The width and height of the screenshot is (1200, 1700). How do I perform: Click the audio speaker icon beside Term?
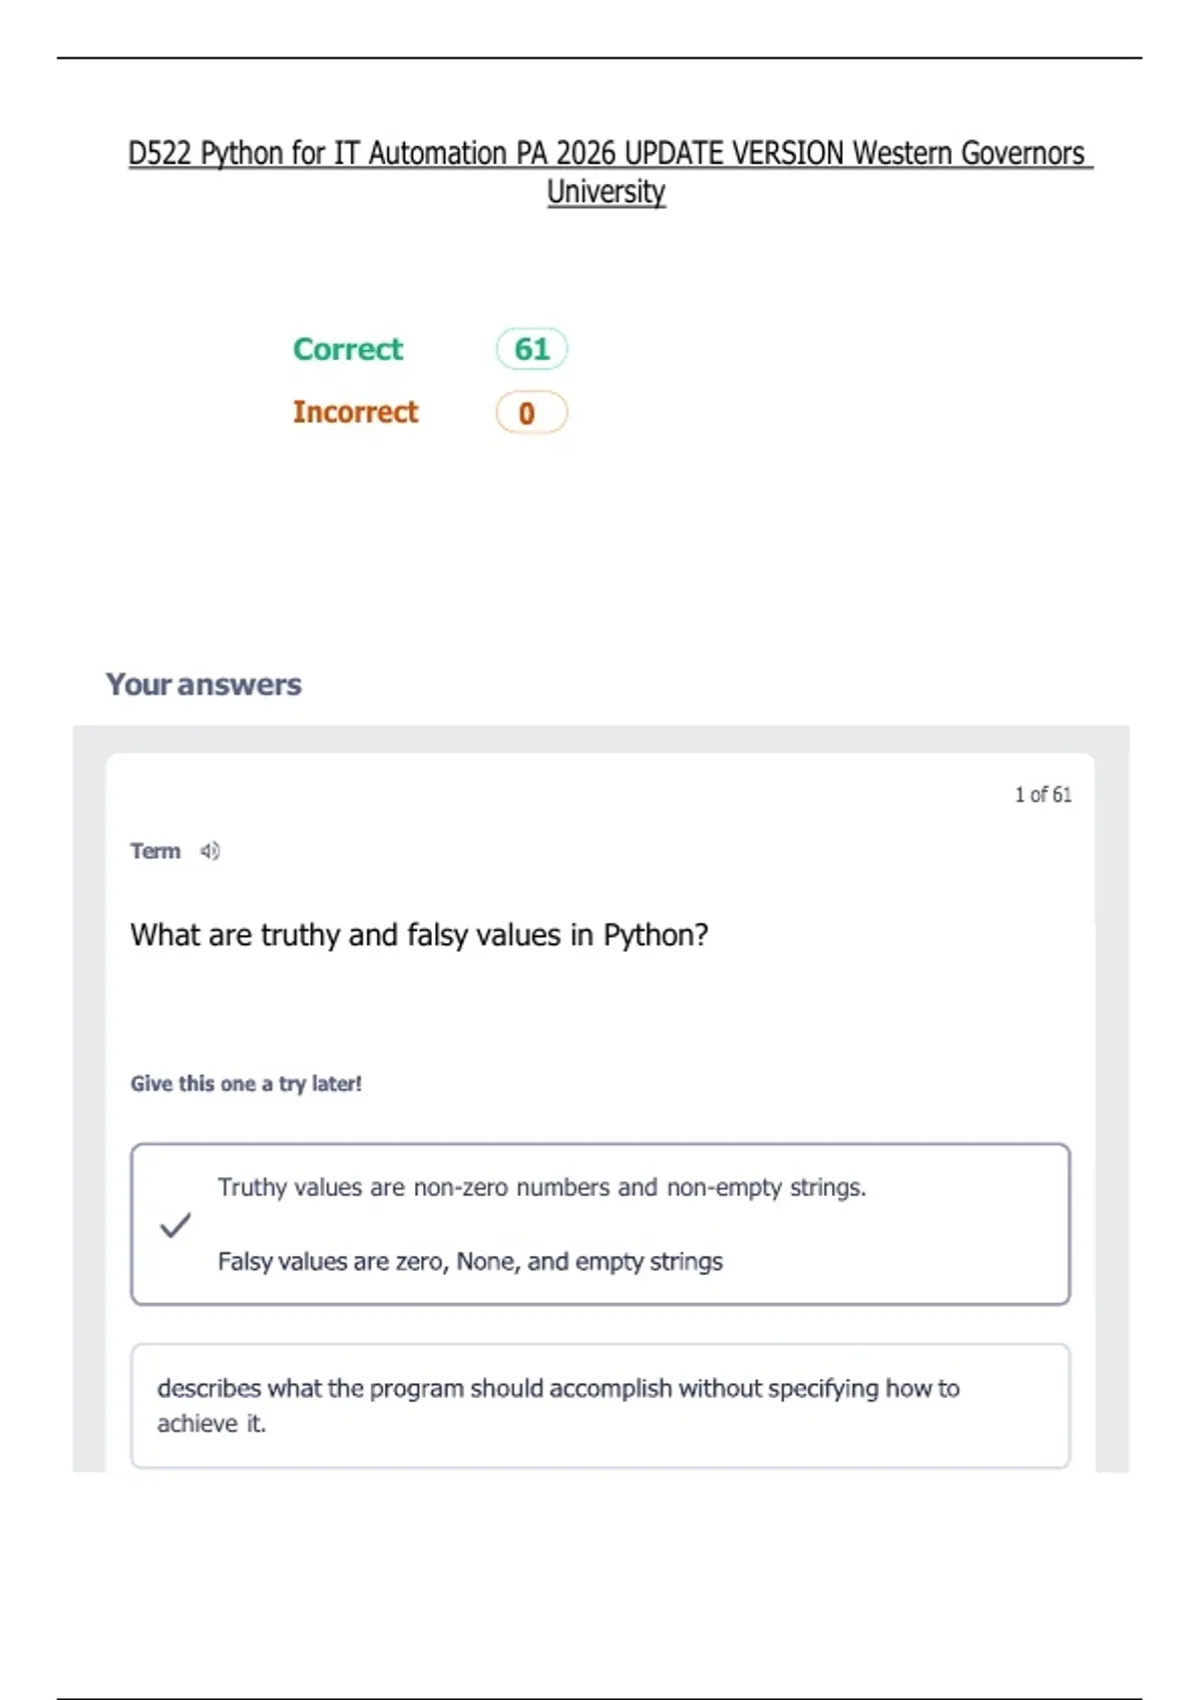click(210, 851)
